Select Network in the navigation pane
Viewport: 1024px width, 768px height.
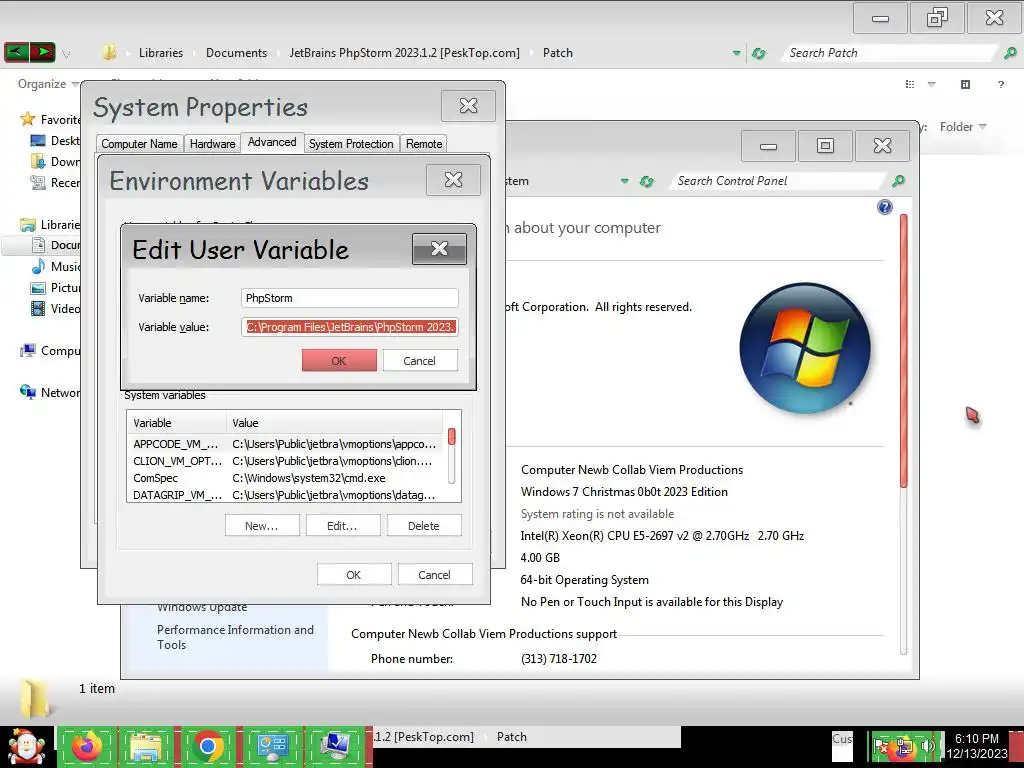[x=50, y=392]
